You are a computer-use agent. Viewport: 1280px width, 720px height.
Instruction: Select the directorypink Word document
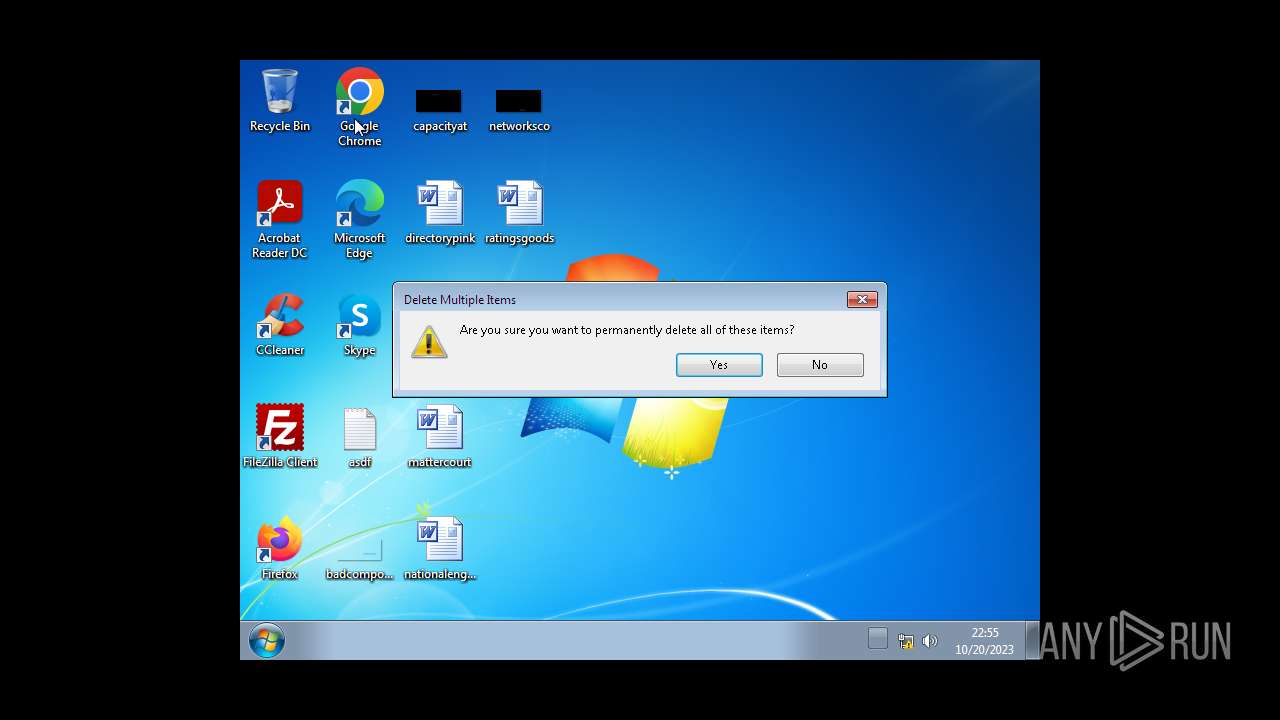pos(439,212)
